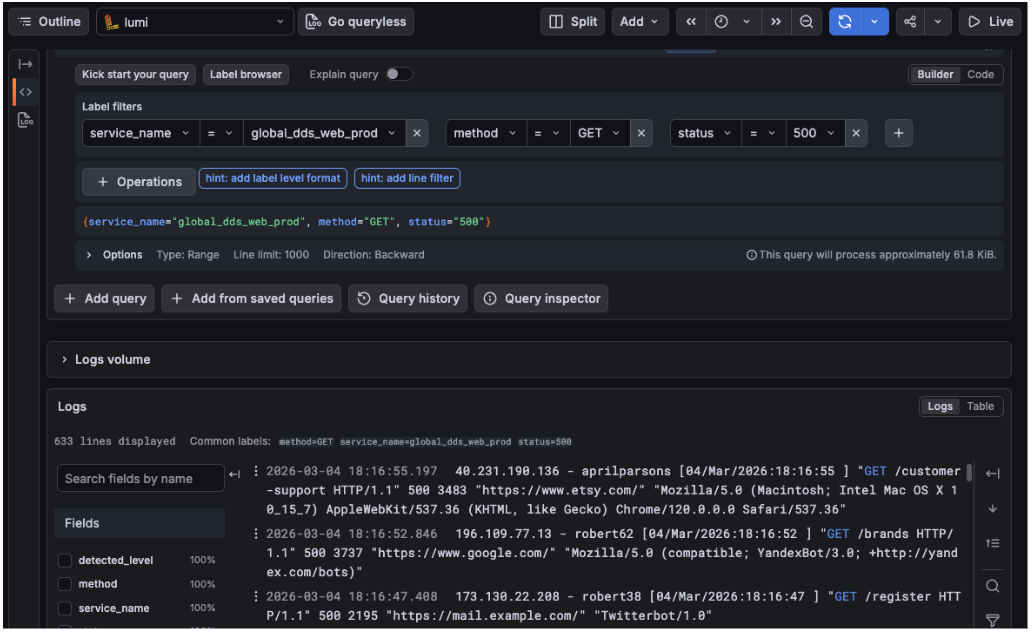1032x633 pixels.
Task: Open the 500 value dropdown
Action: coord(814,133)
